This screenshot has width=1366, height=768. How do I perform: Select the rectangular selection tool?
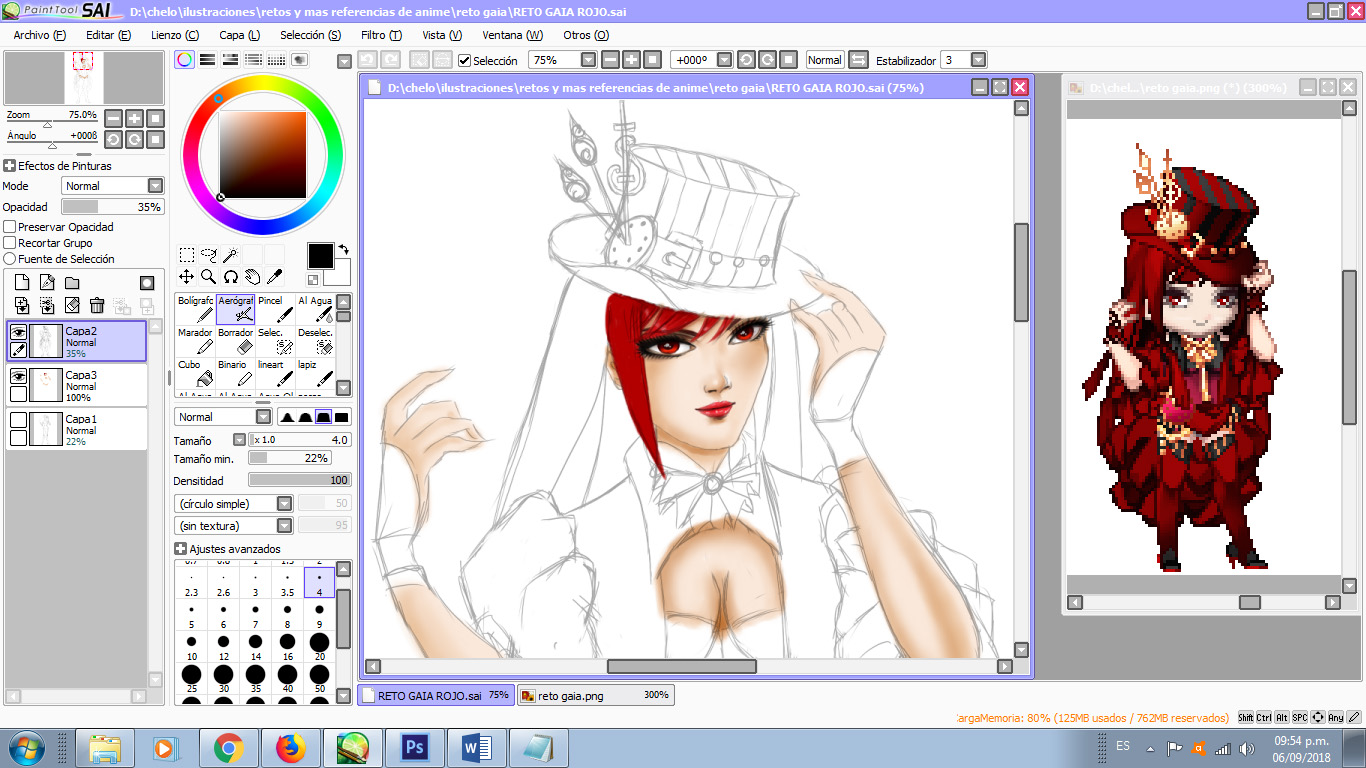pyautogui.click(x=187, y=255)
